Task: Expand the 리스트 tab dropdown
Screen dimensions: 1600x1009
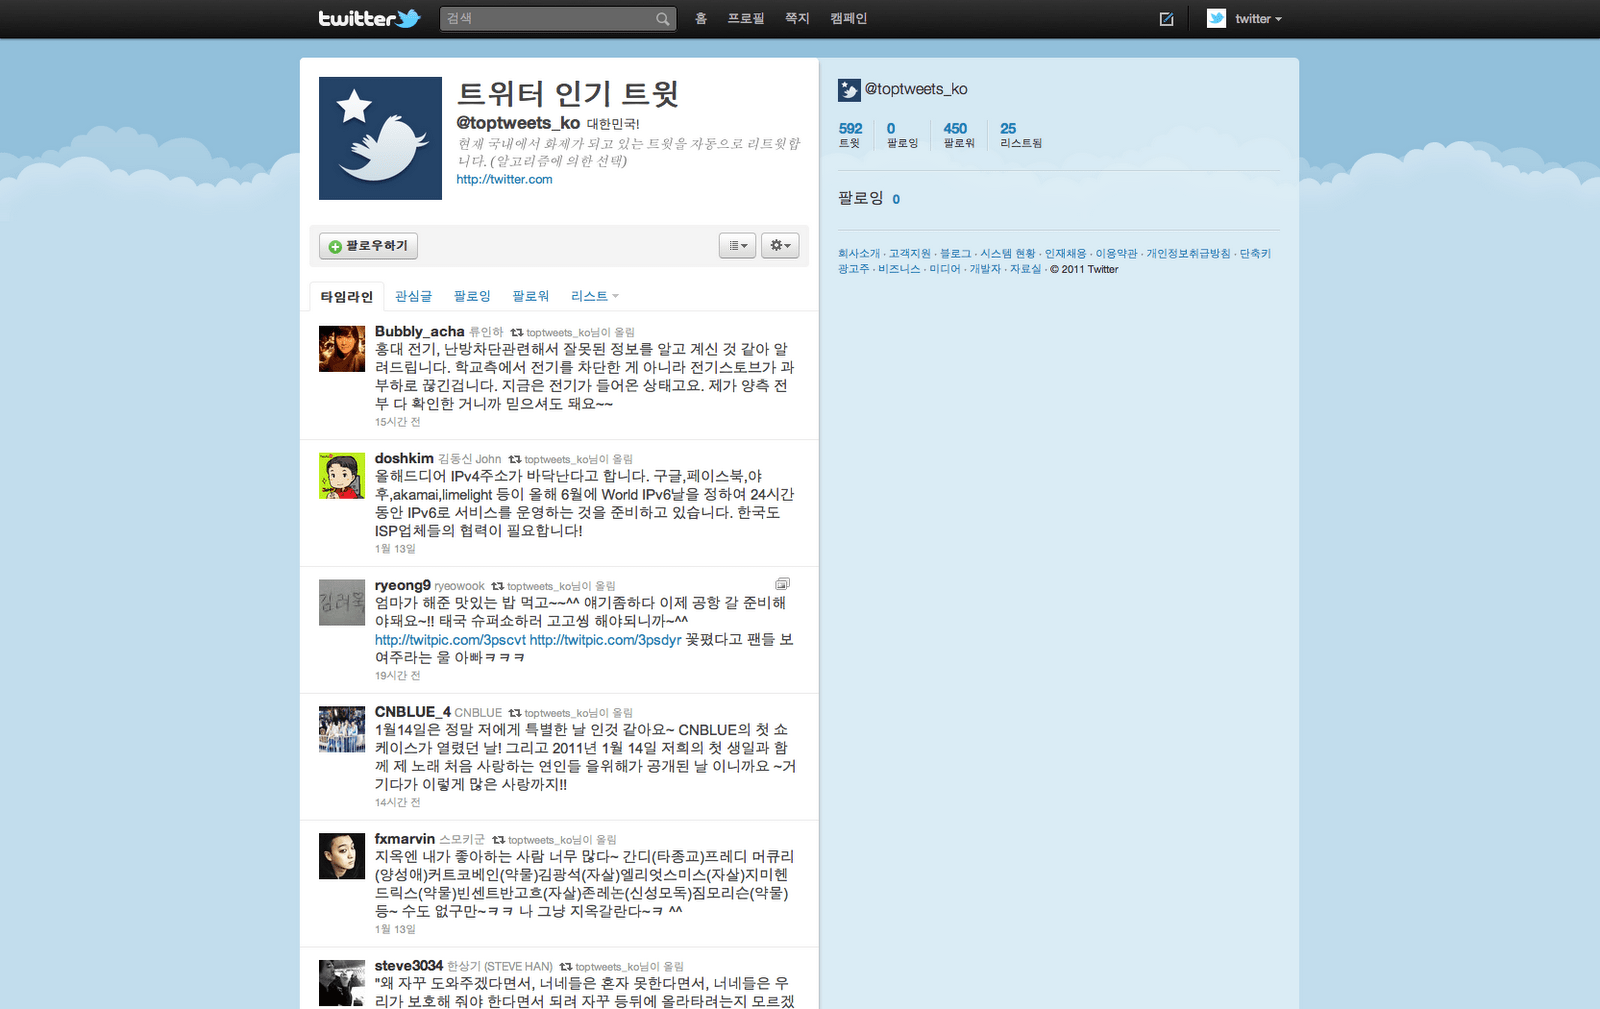Action: [594, 295]
